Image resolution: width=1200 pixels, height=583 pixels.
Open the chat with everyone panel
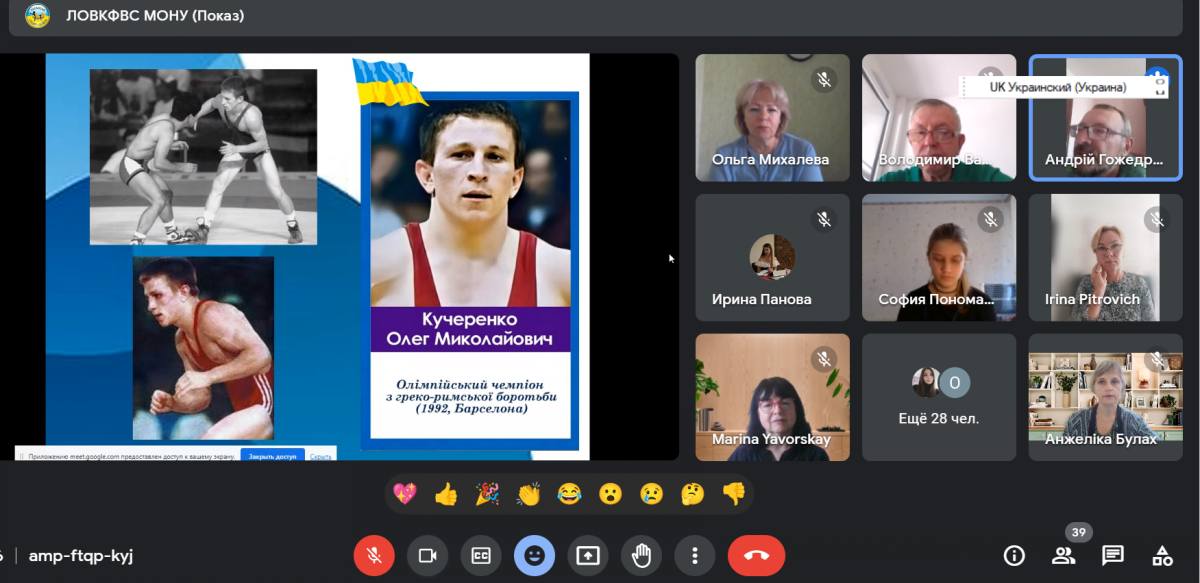click(1112, 555)
